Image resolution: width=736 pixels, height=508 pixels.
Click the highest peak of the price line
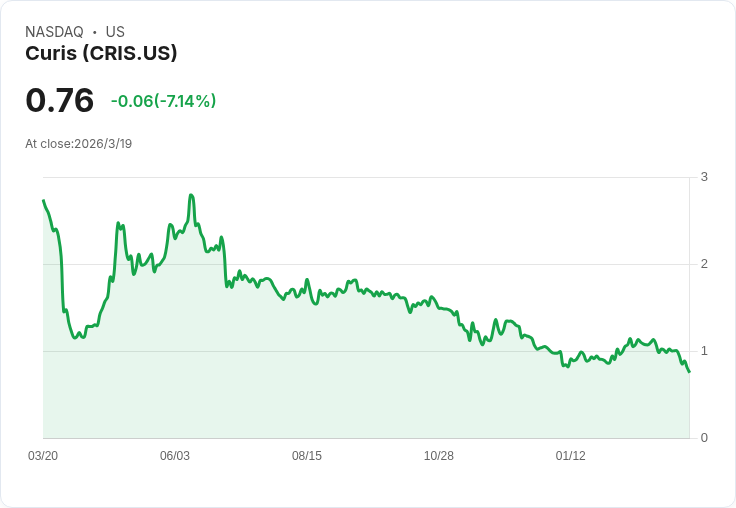(190, 195)
